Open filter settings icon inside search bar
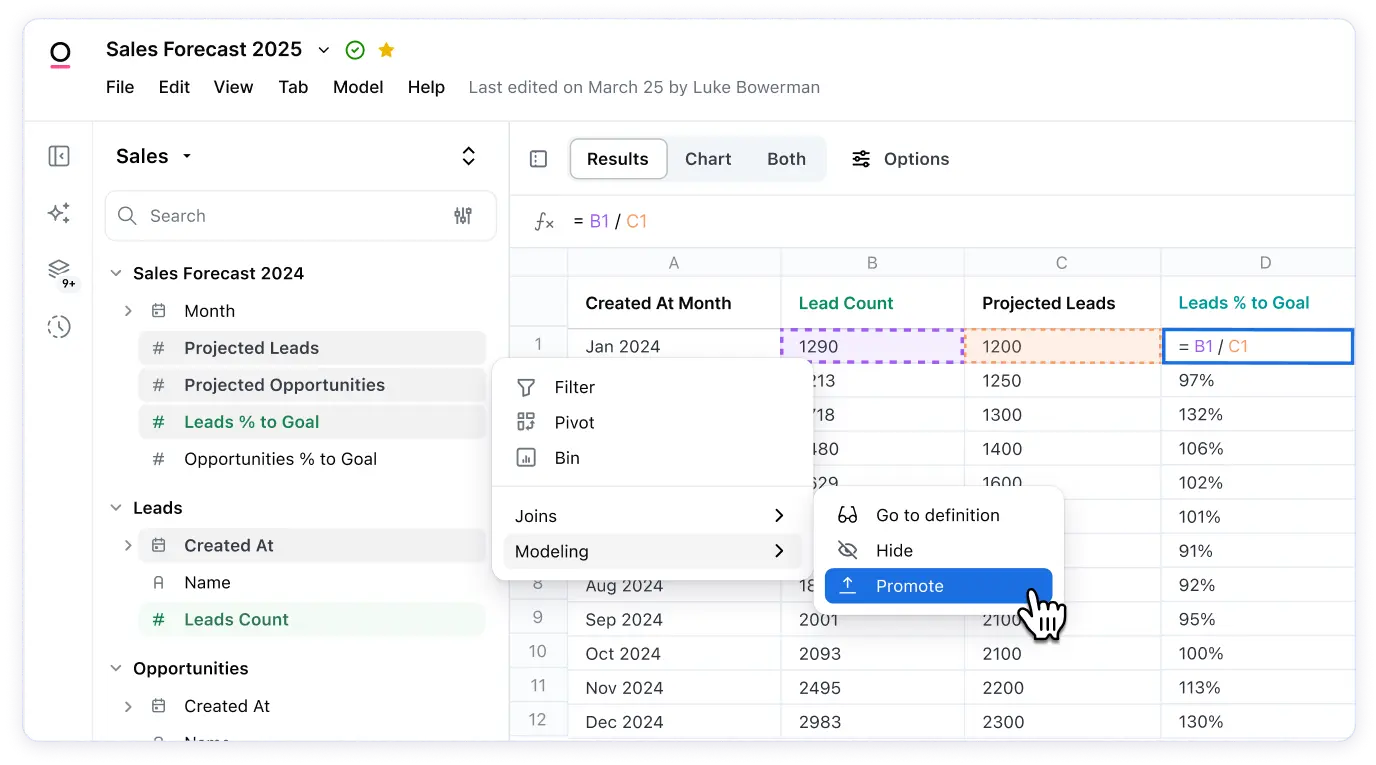 (462, 215)
